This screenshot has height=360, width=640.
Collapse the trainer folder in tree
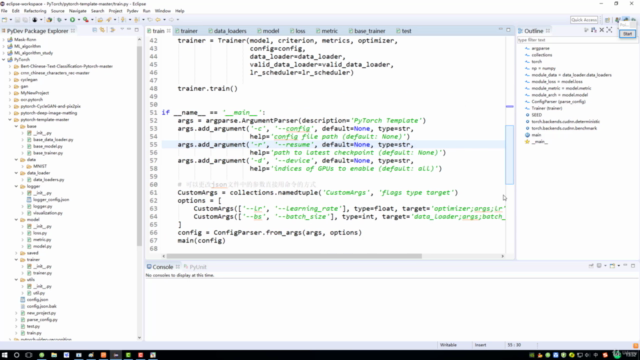[x=17, y=260]
